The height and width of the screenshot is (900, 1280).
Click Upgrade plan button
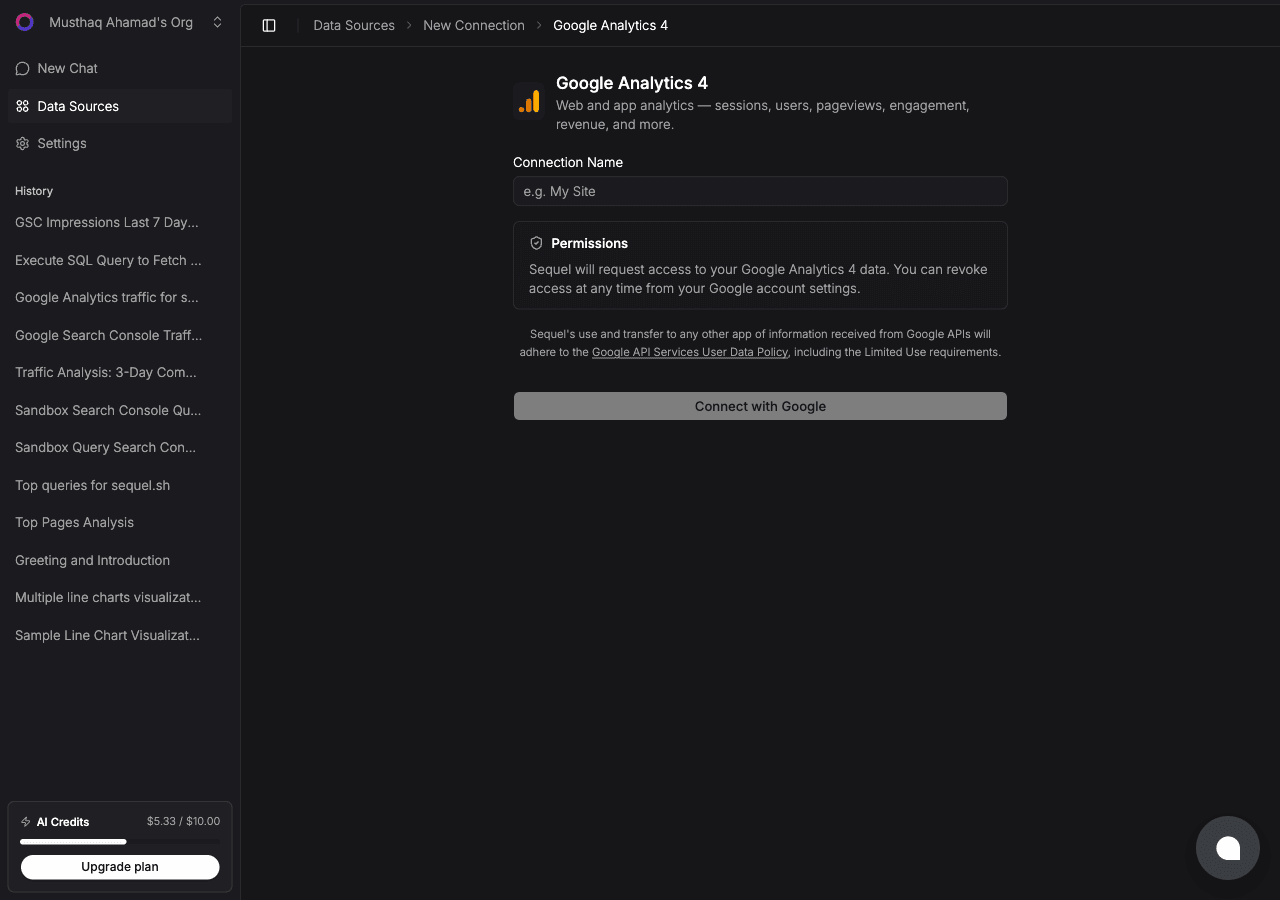(120, 867)
